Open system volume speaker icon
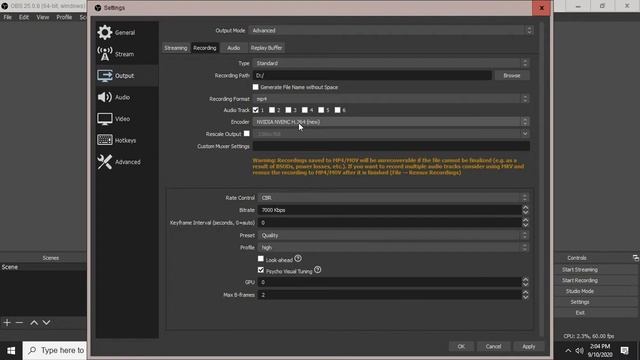The height and width of the screenshot is (360, 640). pos(579,351)
